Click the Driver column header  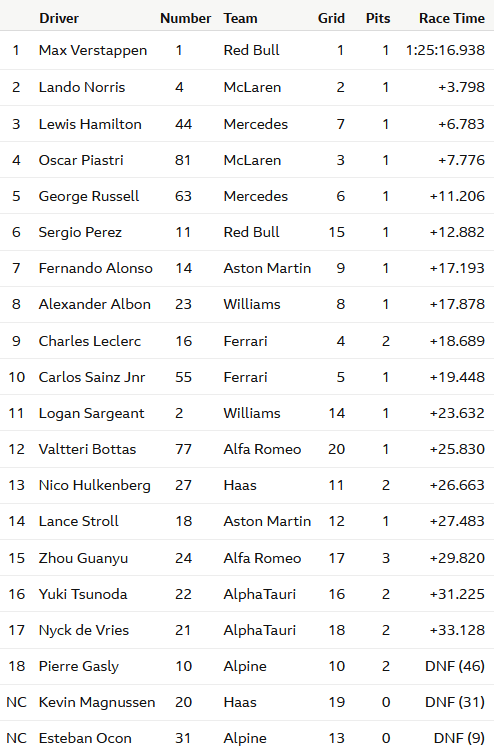[59, 18]
